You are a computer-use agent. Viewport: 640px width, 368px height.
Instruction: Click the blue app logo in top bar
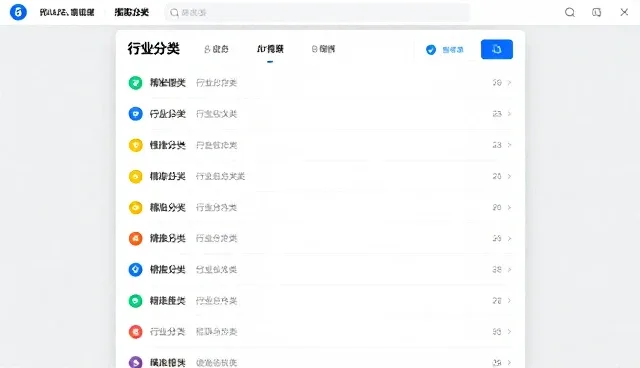(18, 12)
